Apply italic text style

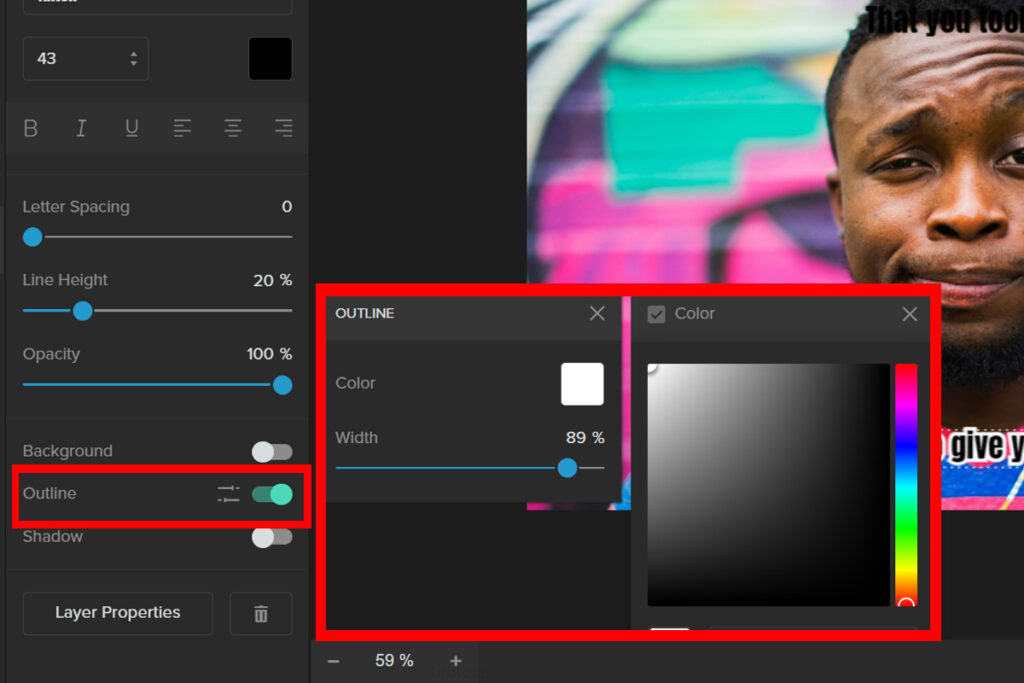[x=81, y=128]
